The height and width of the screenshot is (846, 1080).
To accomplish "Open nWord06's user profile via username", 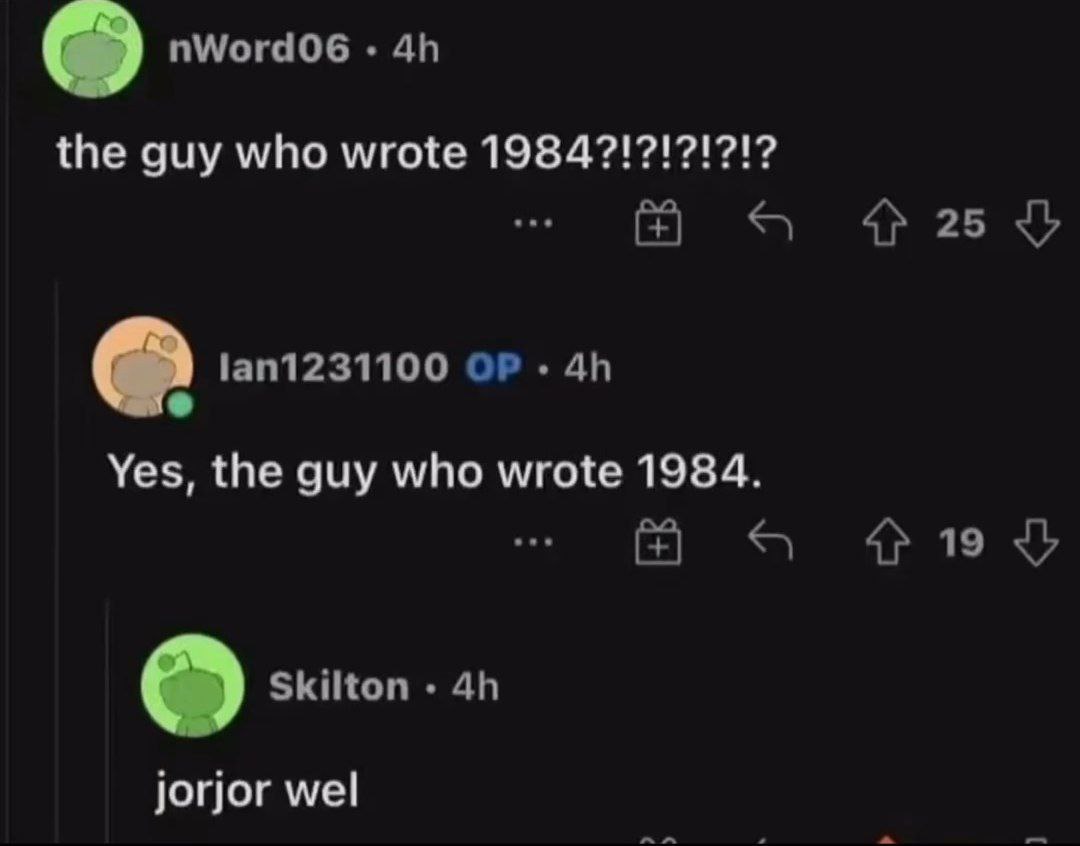I will click(259, 50).
